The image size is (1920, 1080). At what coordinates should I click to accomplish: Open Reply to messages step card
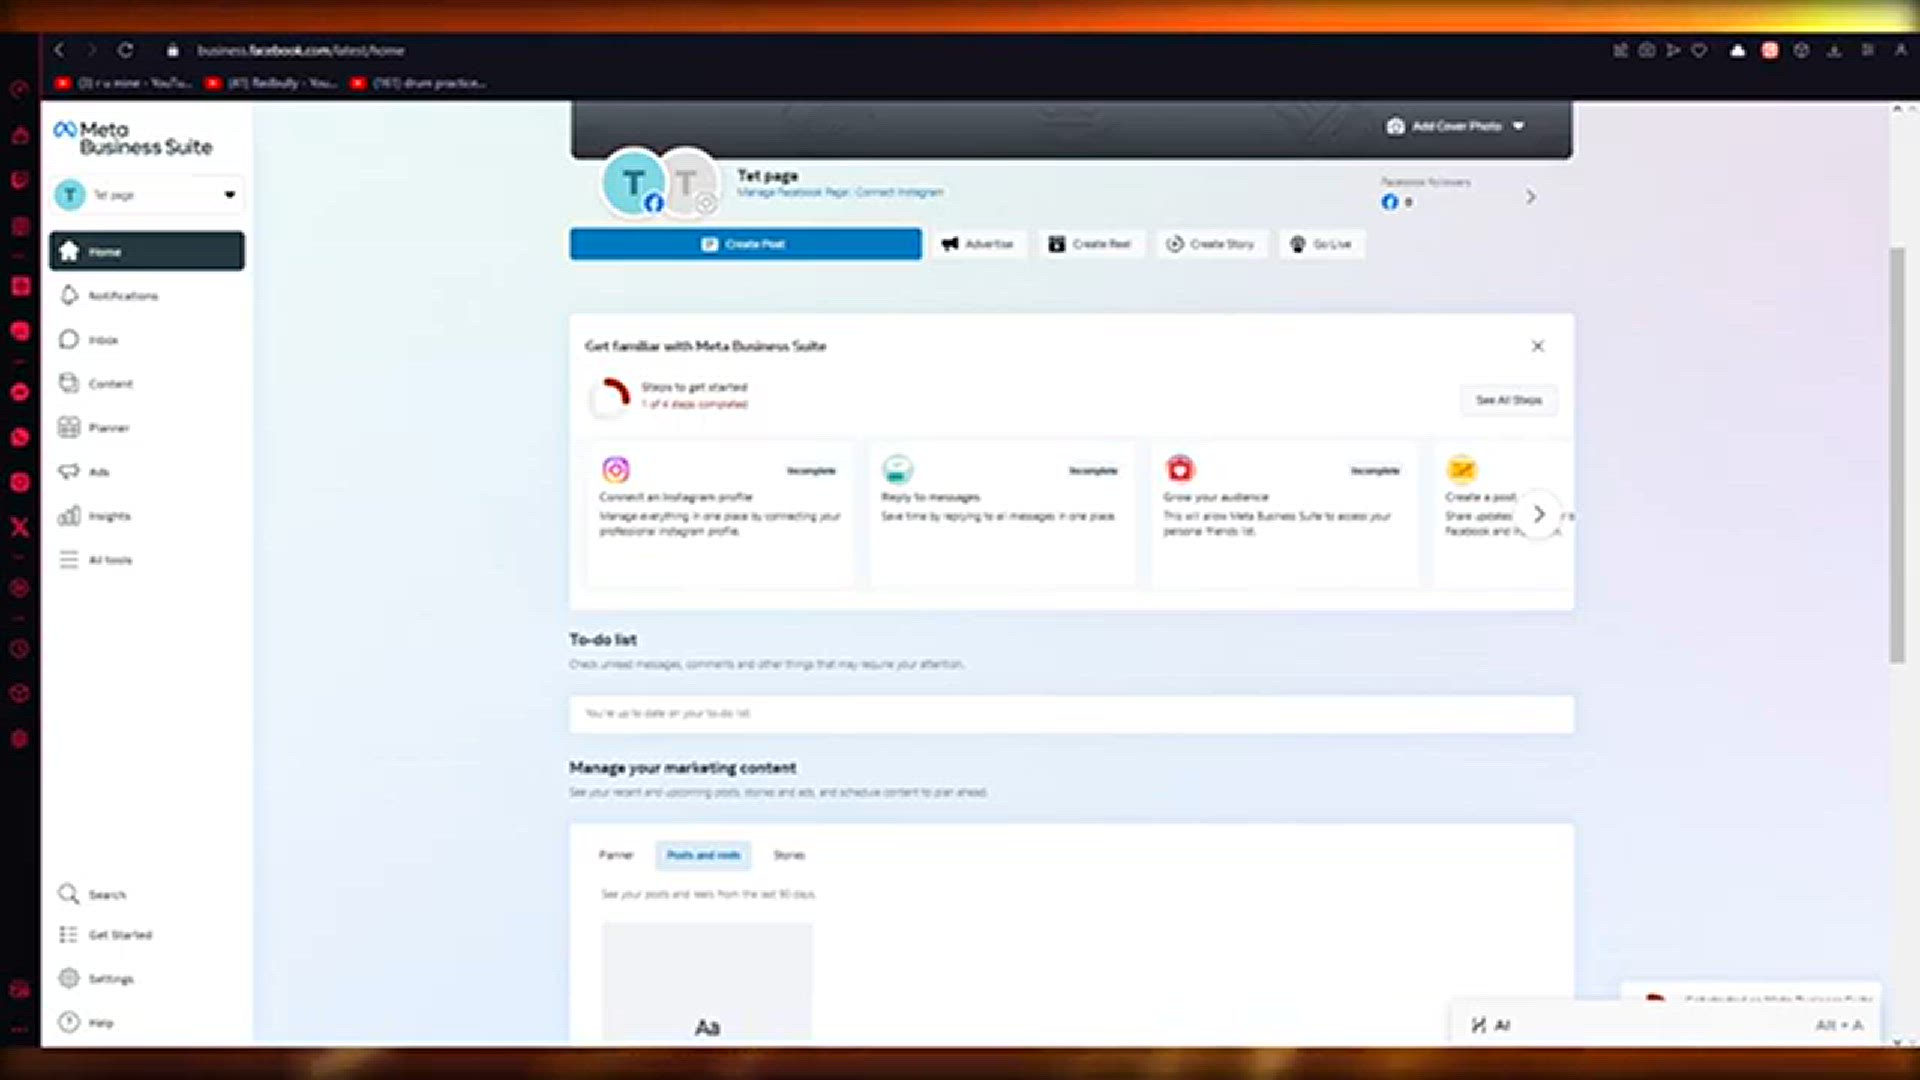point(1002,513)
